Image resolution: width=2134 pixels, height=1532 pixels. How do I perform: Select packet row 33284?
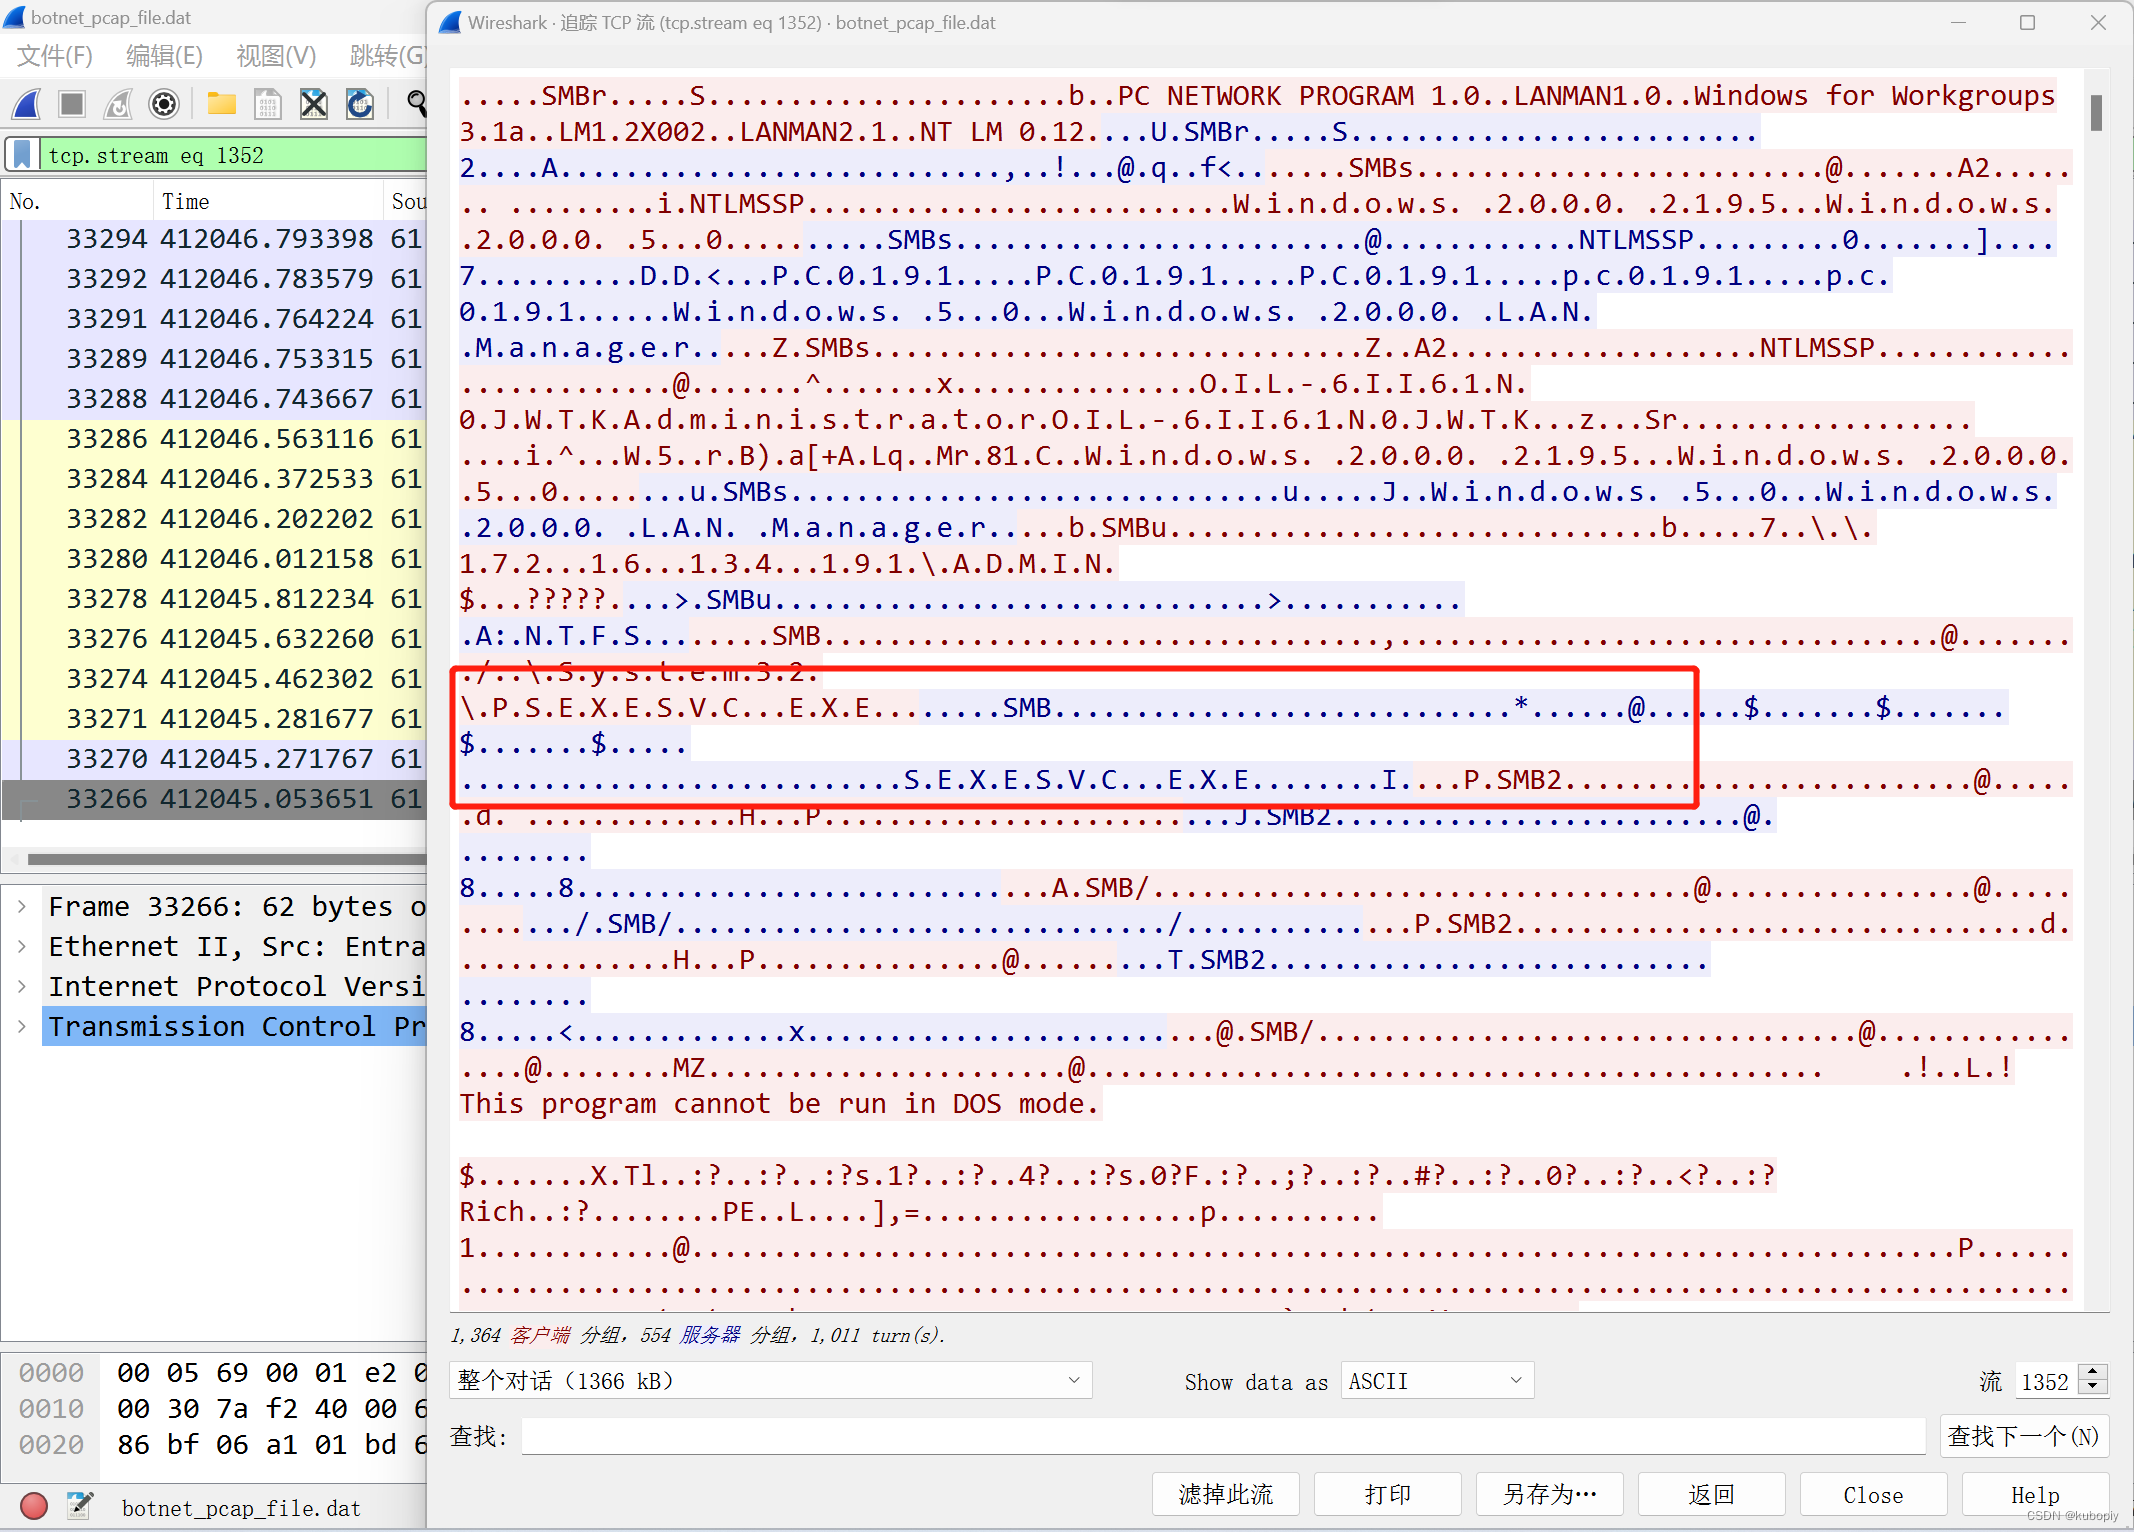point(214,479)
